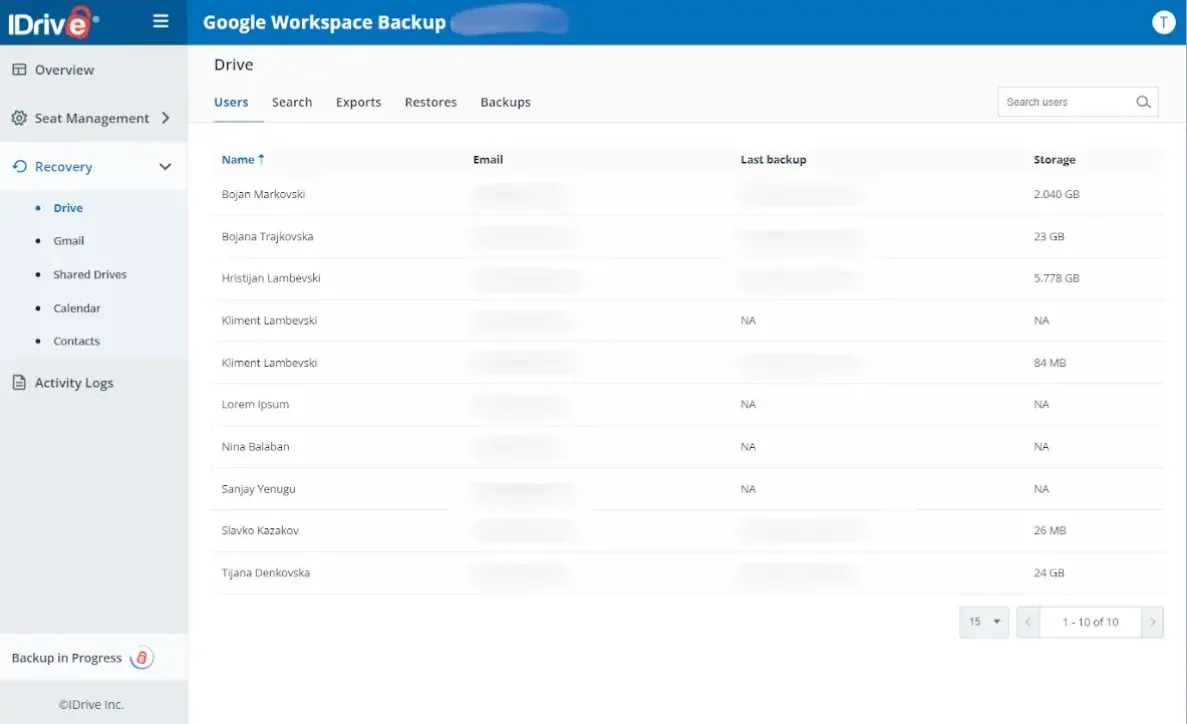
Task: Sort by the Name column header
Action: [238, 159]
